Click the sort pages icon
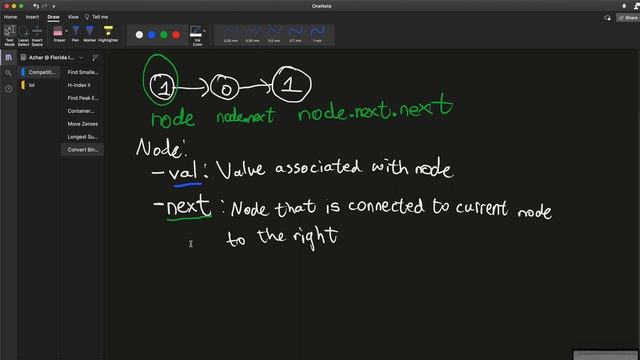This screenshot has width=640, height=360. click(95, 58)
